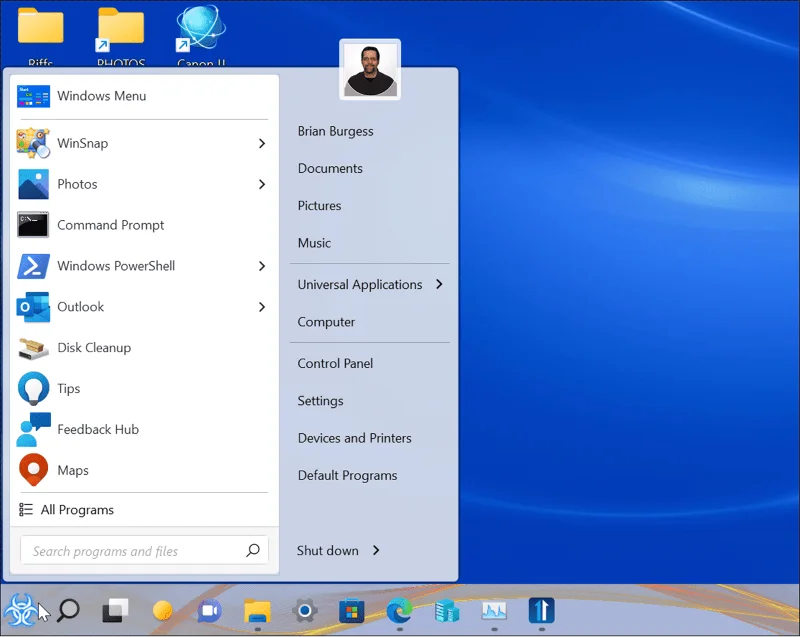Click the Disk Cleanup label
This screenshot has width=800, height=637.
(x=94, y=348)
